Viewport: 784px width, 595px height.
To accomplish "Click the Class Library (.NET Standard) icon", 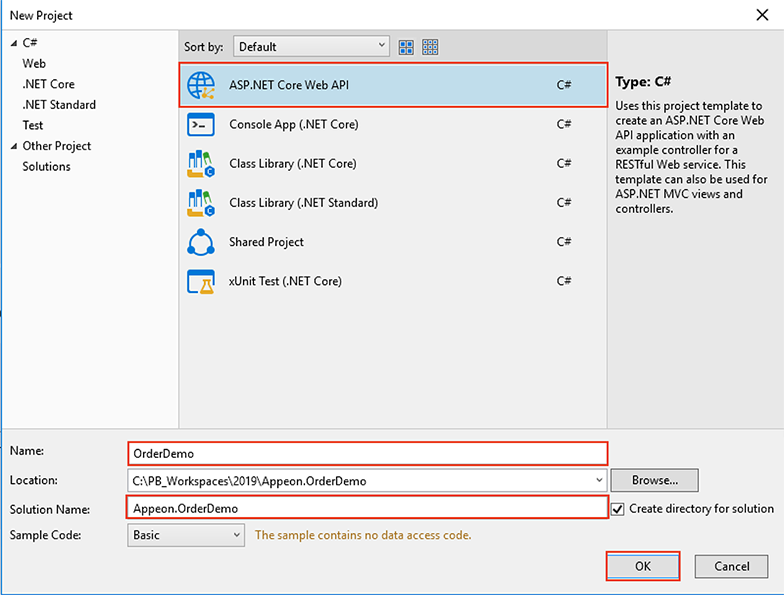I will point(201,203).
